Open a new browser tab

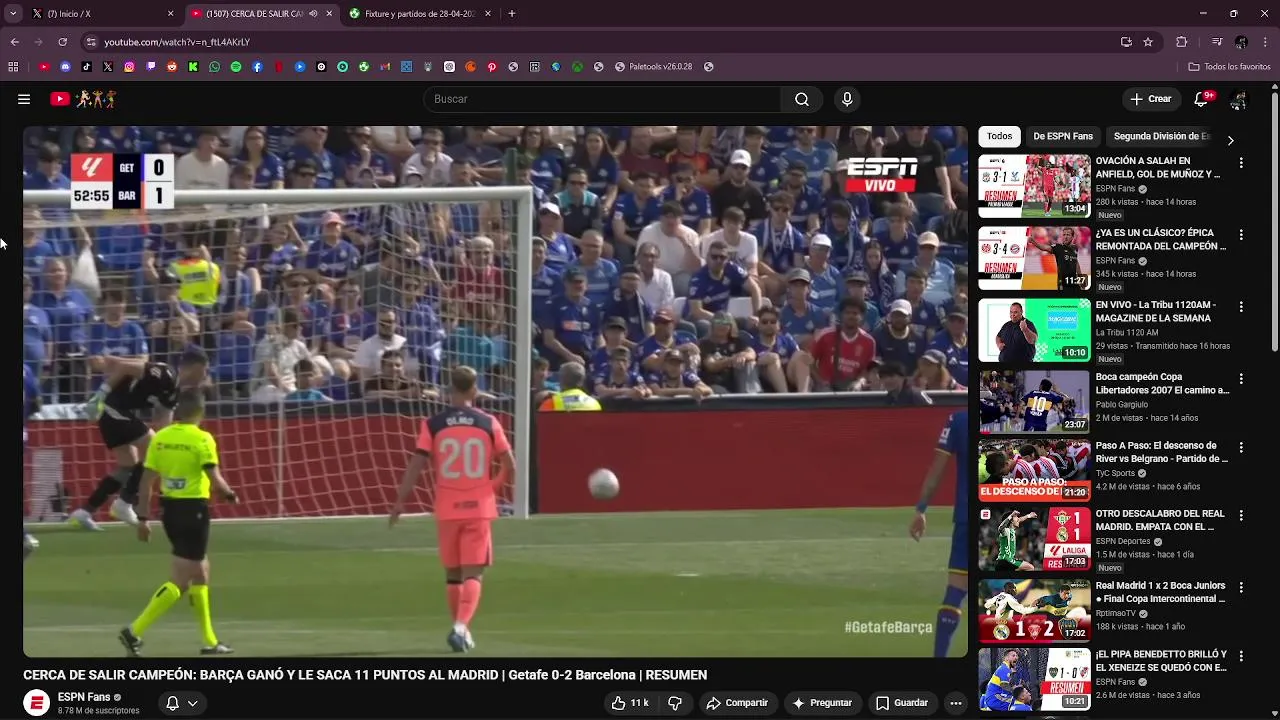[512, 14]
